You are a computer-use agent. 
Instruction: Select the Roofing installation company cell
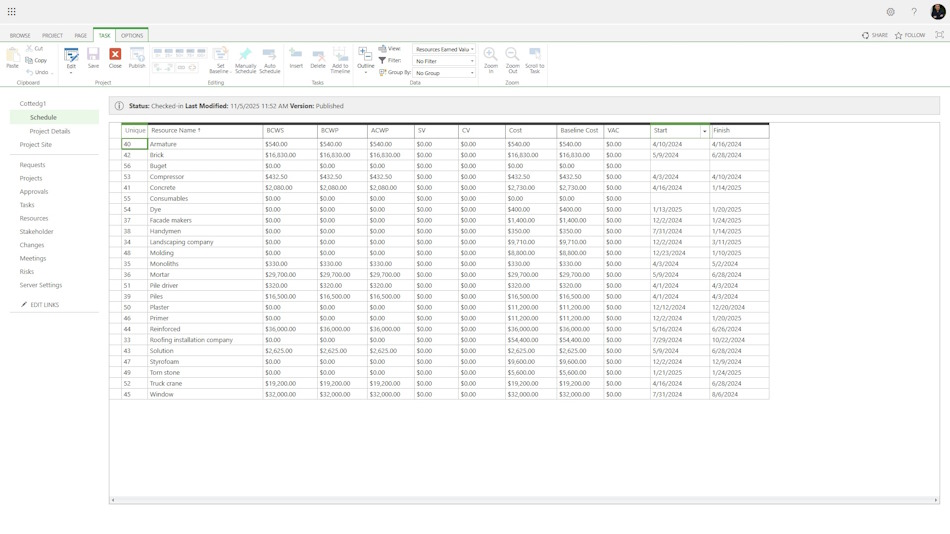coord(205,340)
